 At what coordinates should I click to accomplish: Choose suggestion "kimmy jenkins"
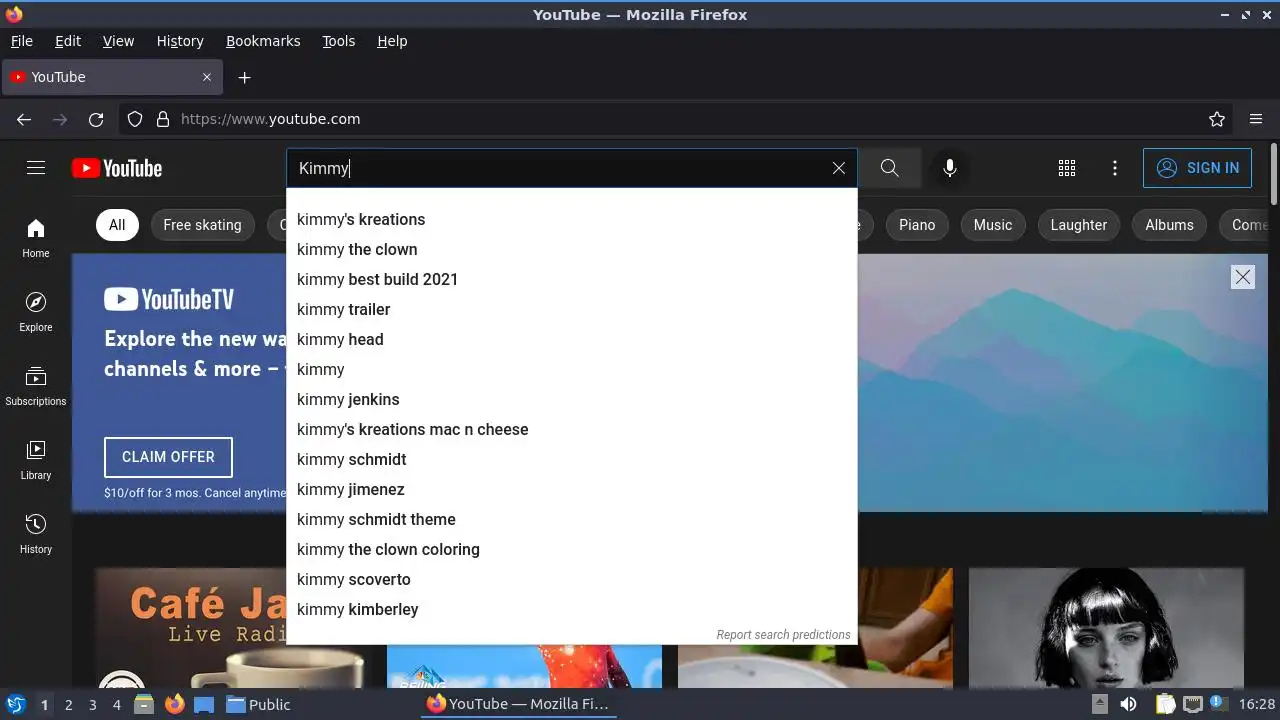pos(572,399)
